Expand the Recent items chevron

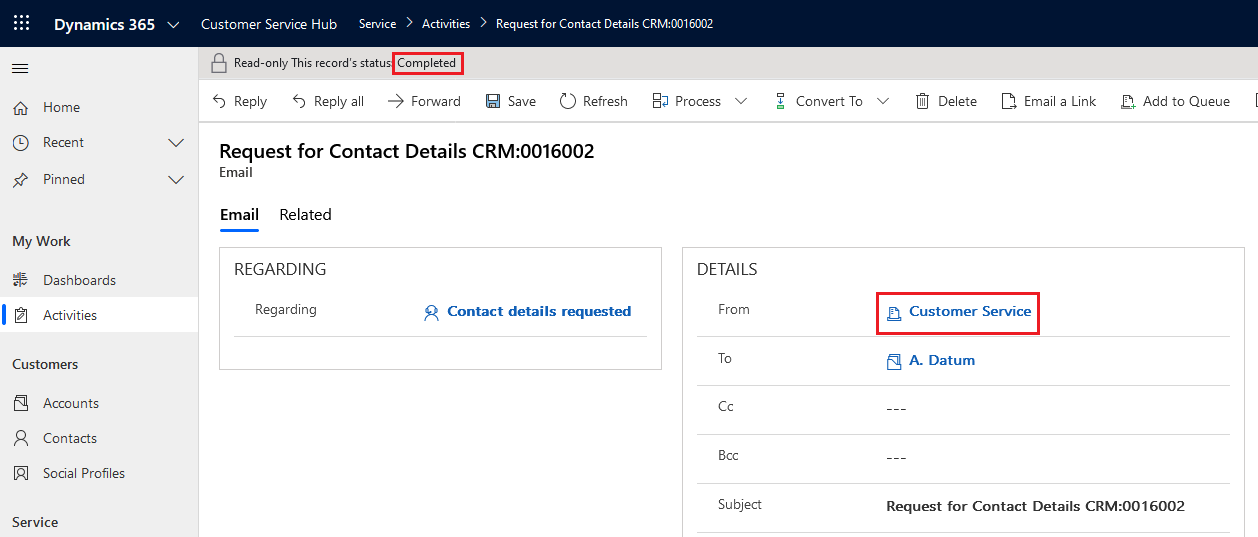click(176, 143)
